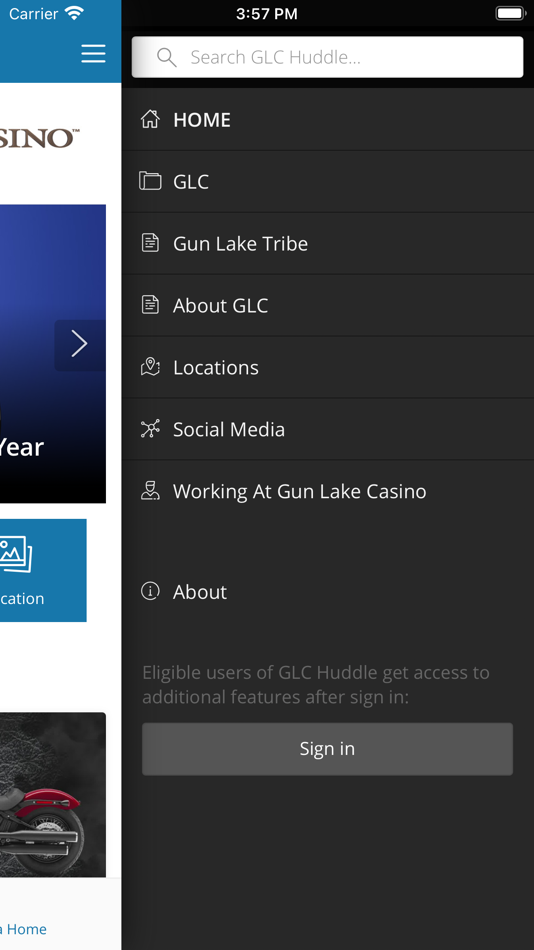
Task: Open Social Media menu entry
Action: [x=327, y=428]
